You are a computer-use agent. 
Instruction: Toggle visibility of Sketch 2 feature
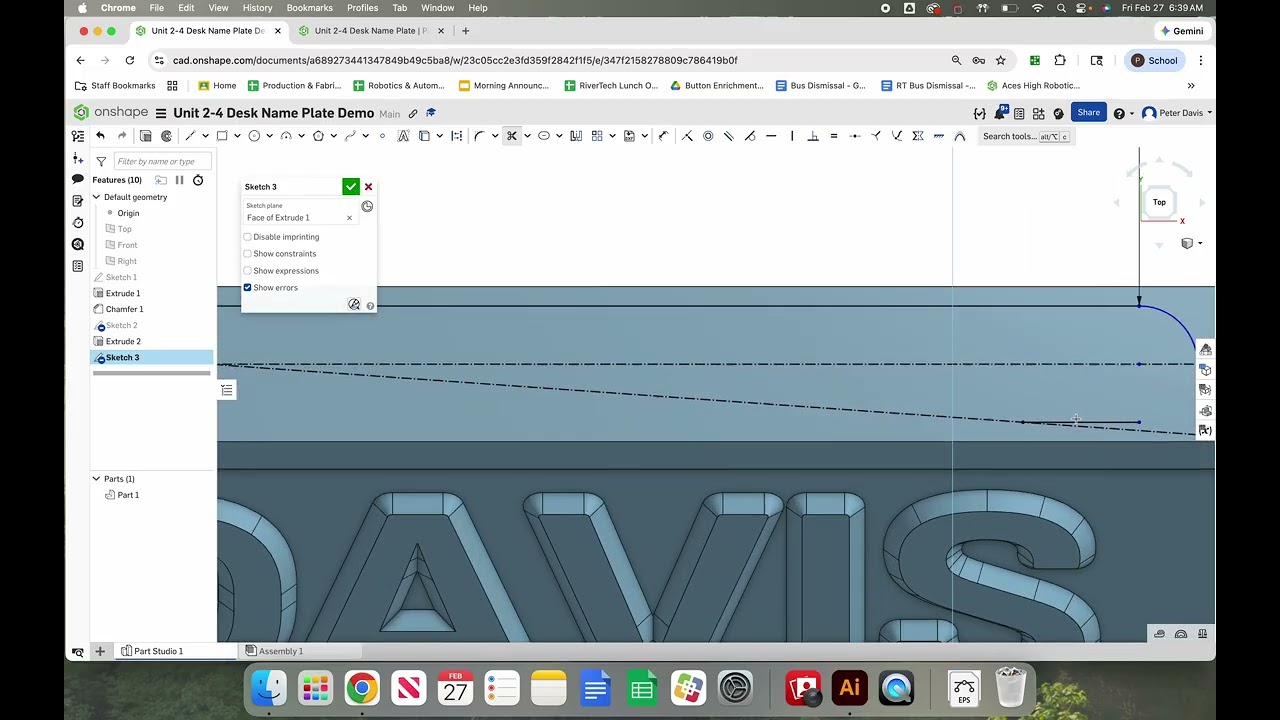(99, 326)
